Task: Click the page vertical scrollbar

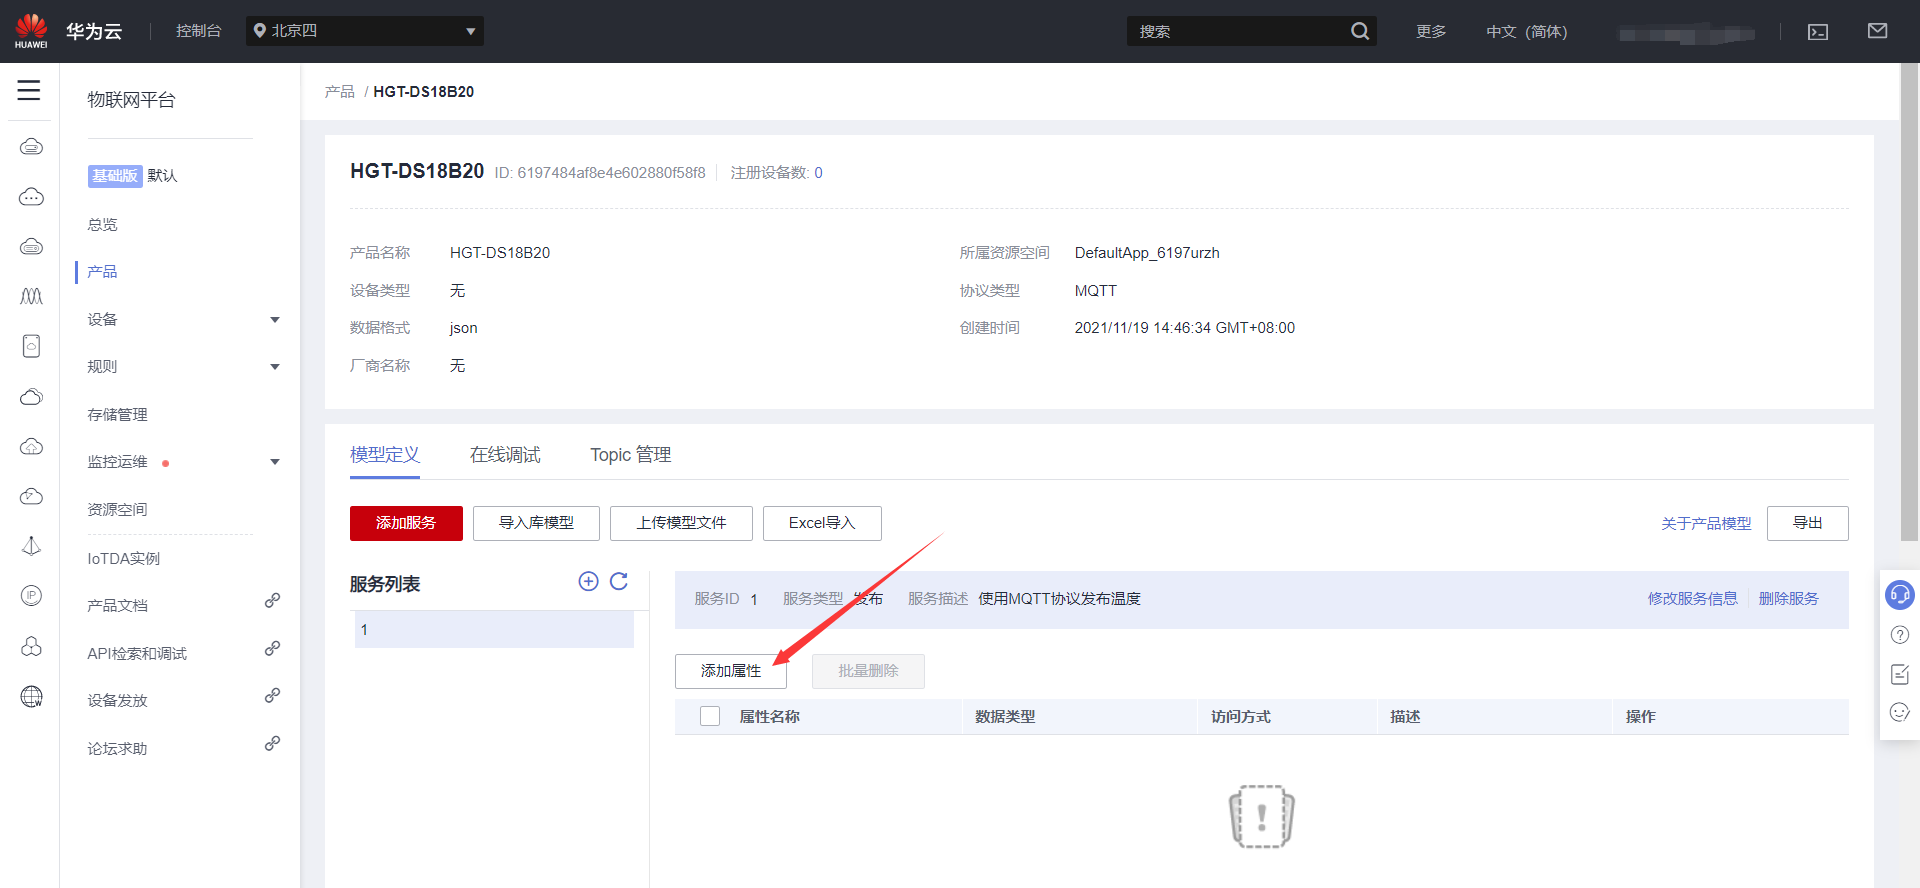Action: [x=1909, y=300]
